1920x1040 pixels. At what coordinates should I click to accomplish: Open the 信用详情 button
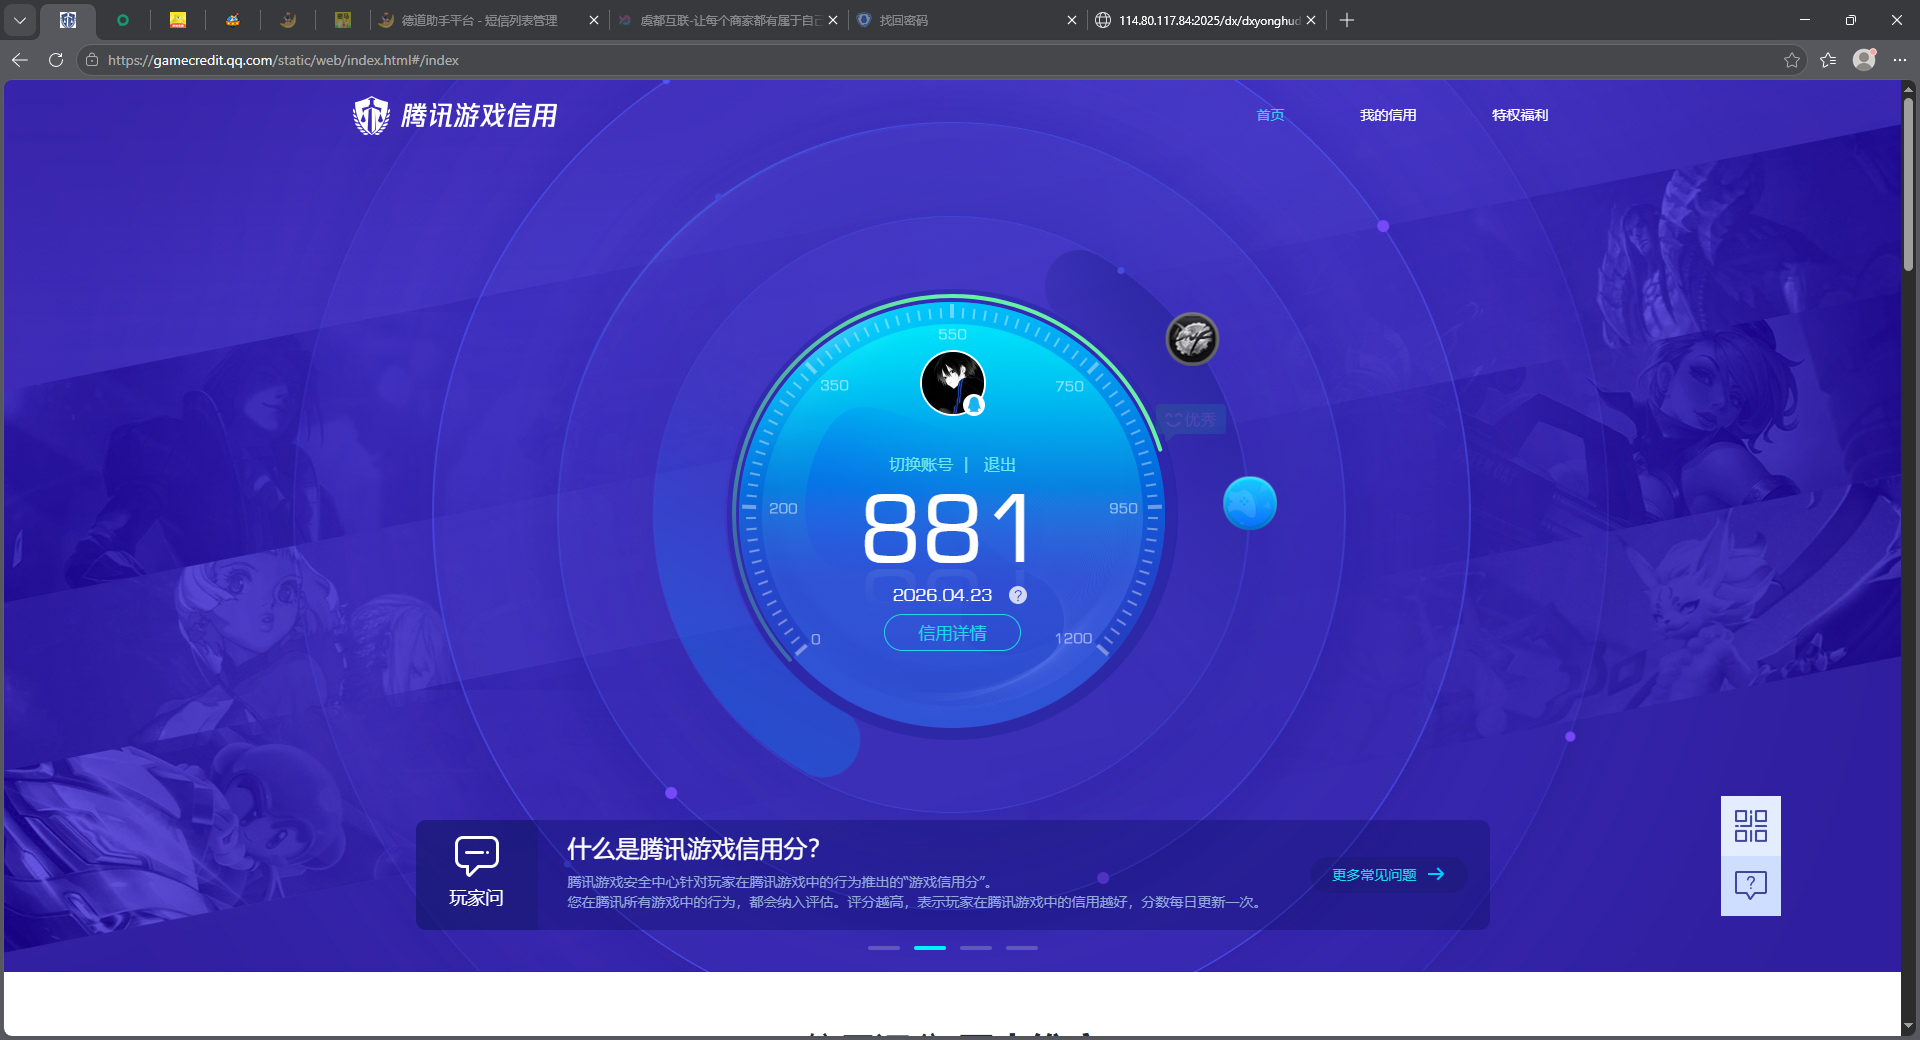[x=952, y=633]
